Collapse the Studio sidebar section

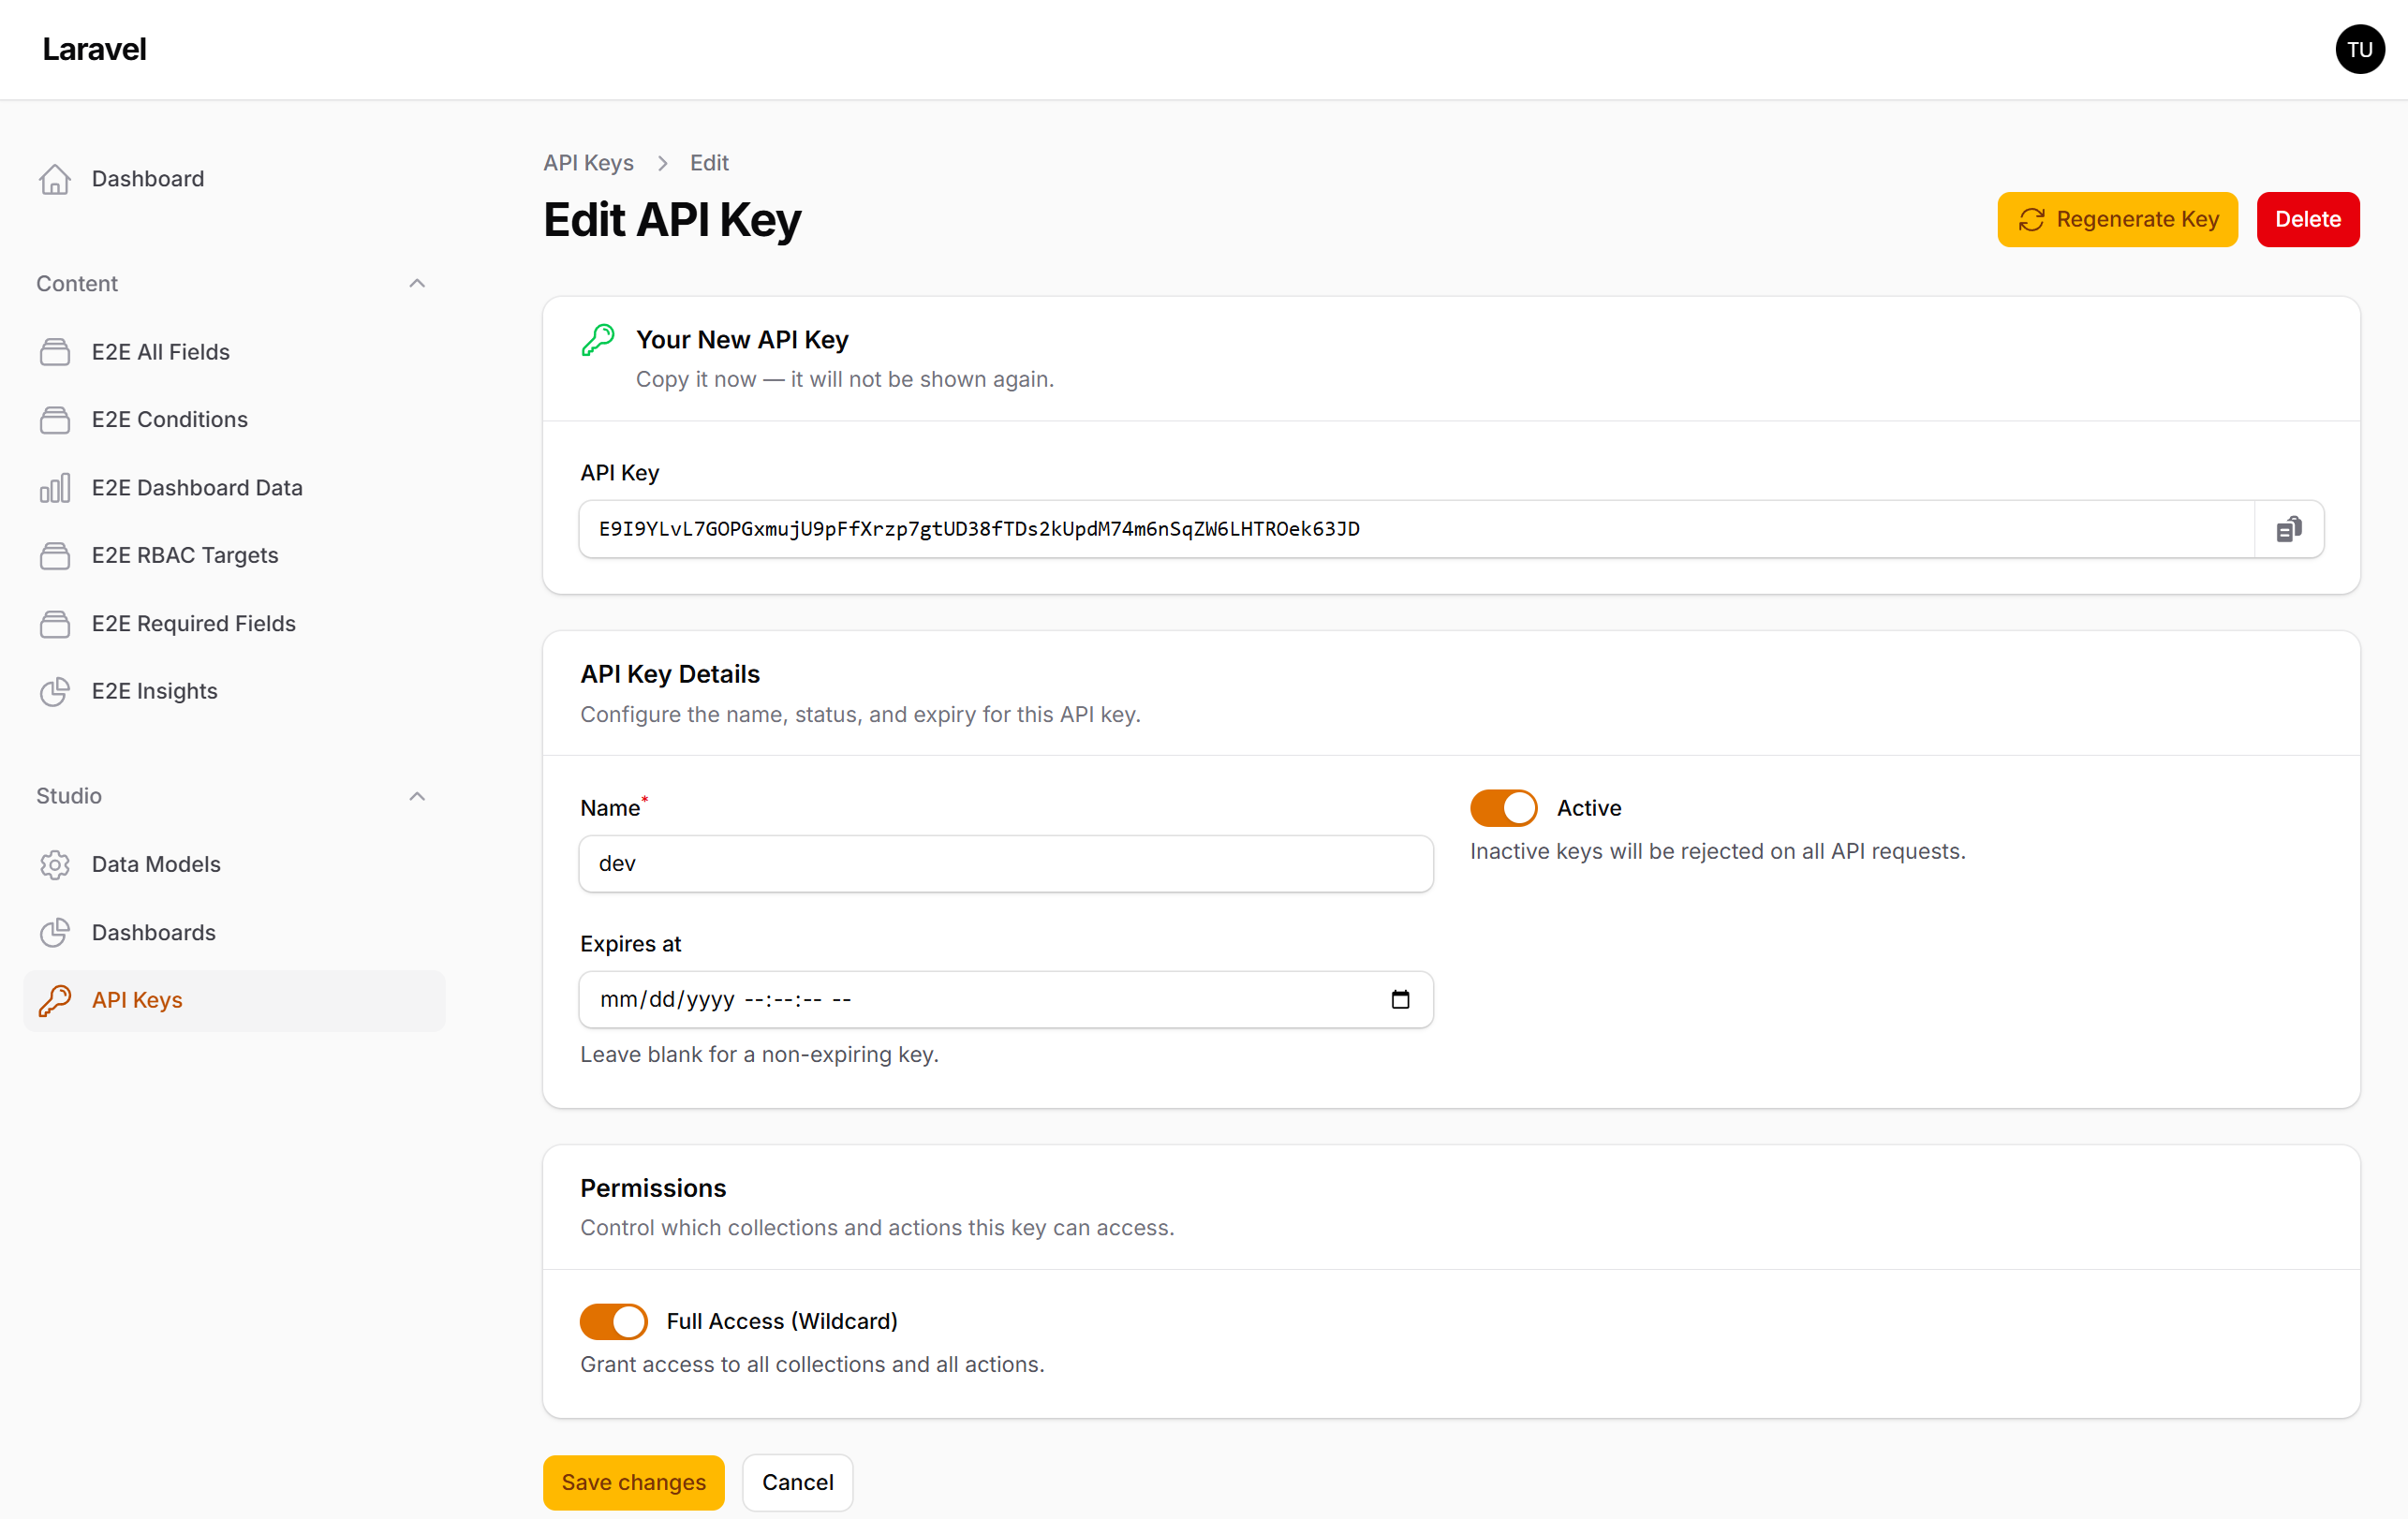click(417, 796)
